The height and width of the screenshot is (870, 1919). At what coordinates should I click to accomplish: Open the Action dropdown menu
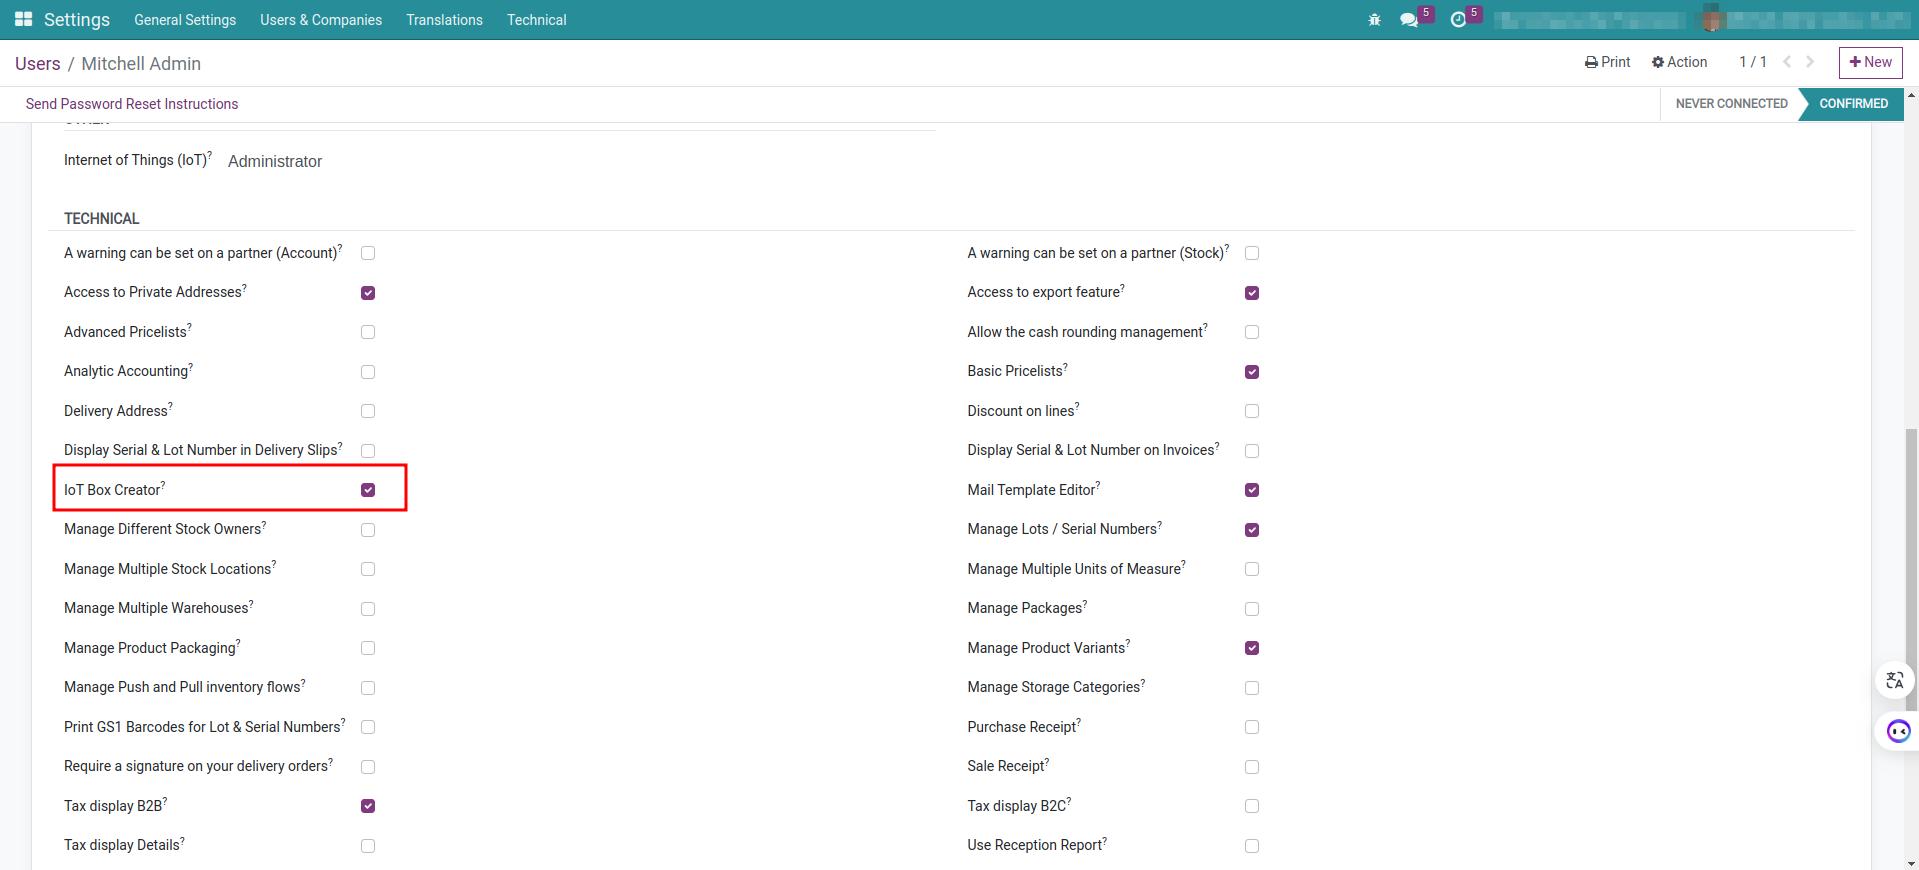1679,62
